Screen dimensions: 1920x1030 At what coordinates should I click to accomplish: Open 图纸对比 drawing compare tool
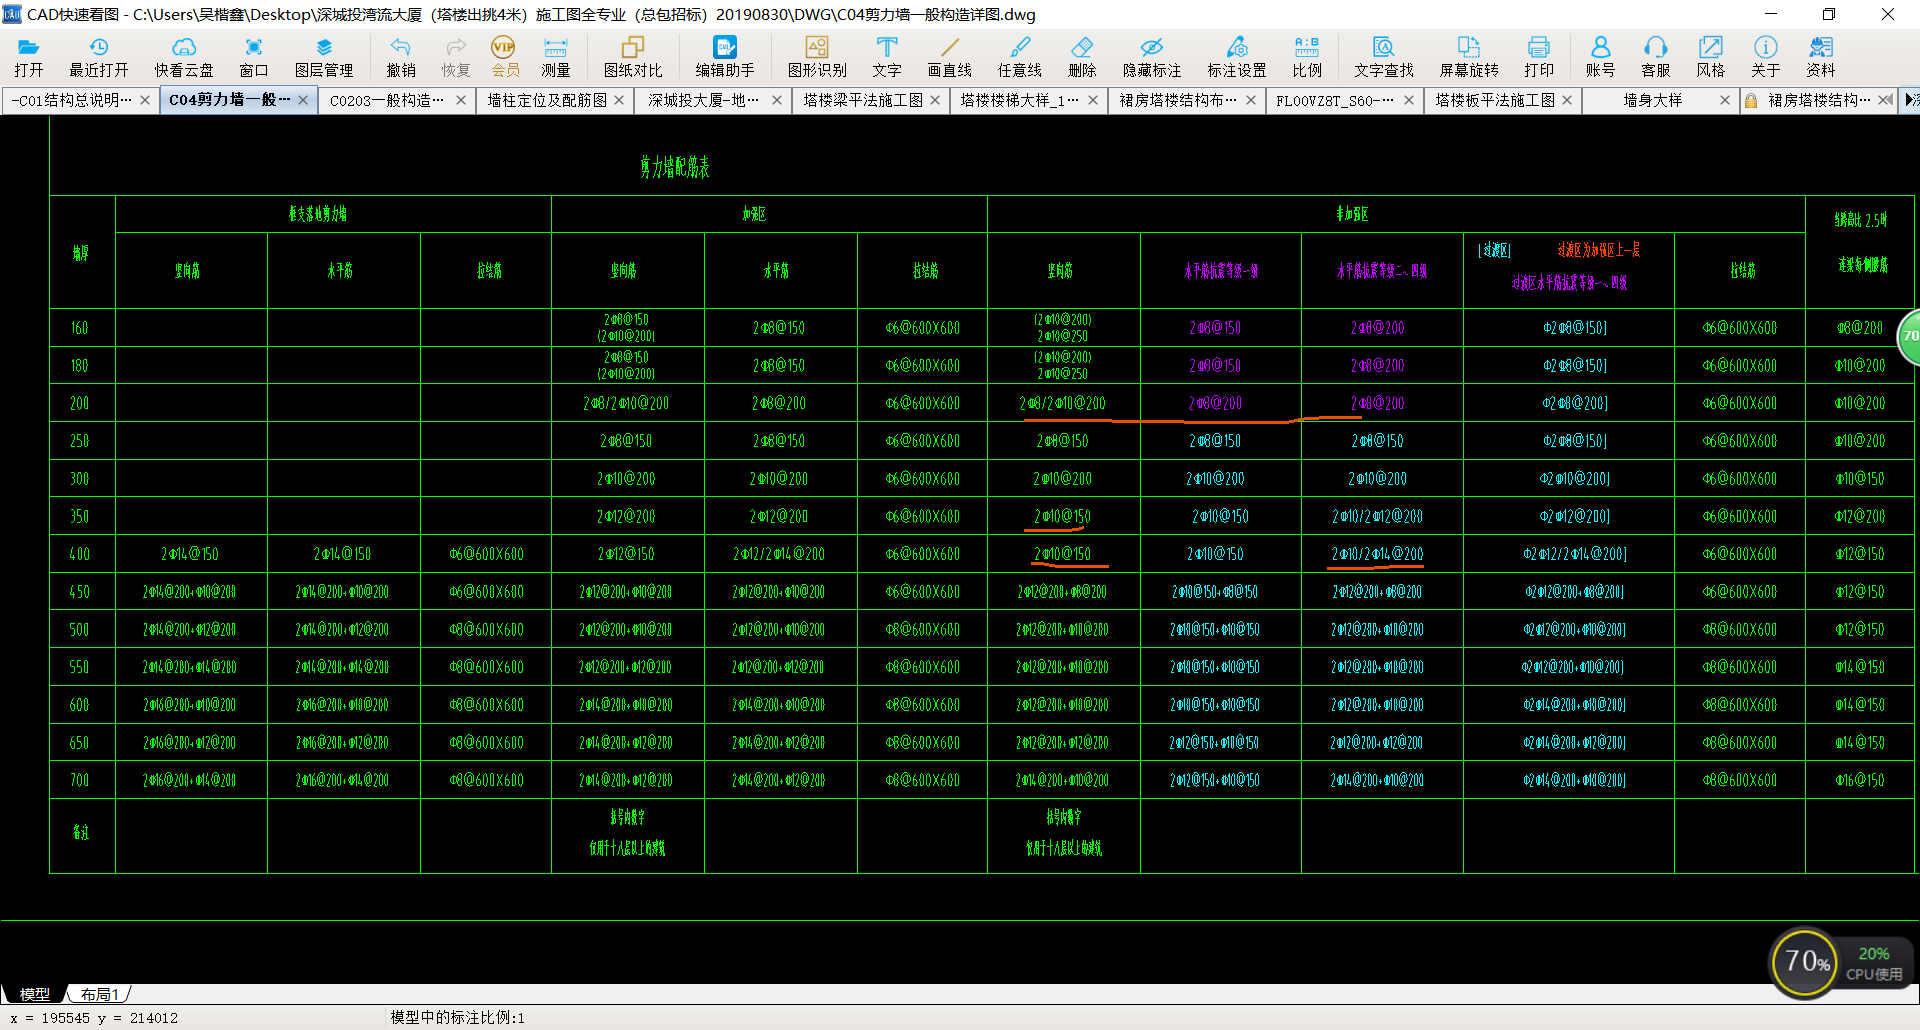633,57
